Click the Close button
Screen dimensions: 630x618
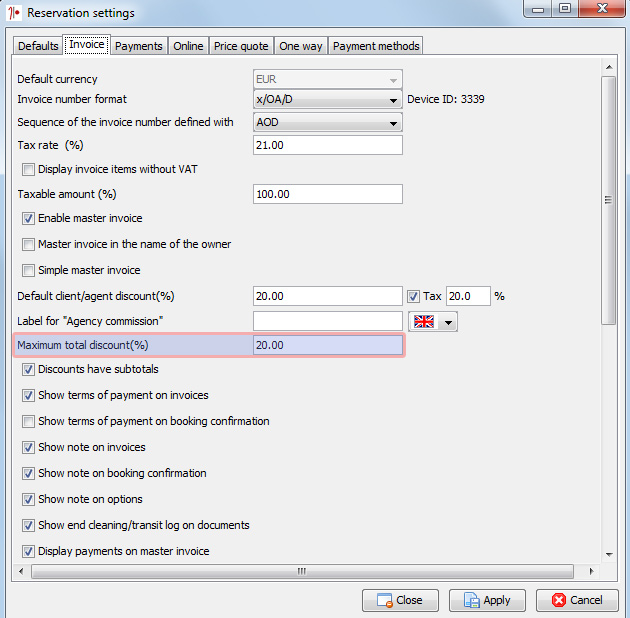point(400,600)
